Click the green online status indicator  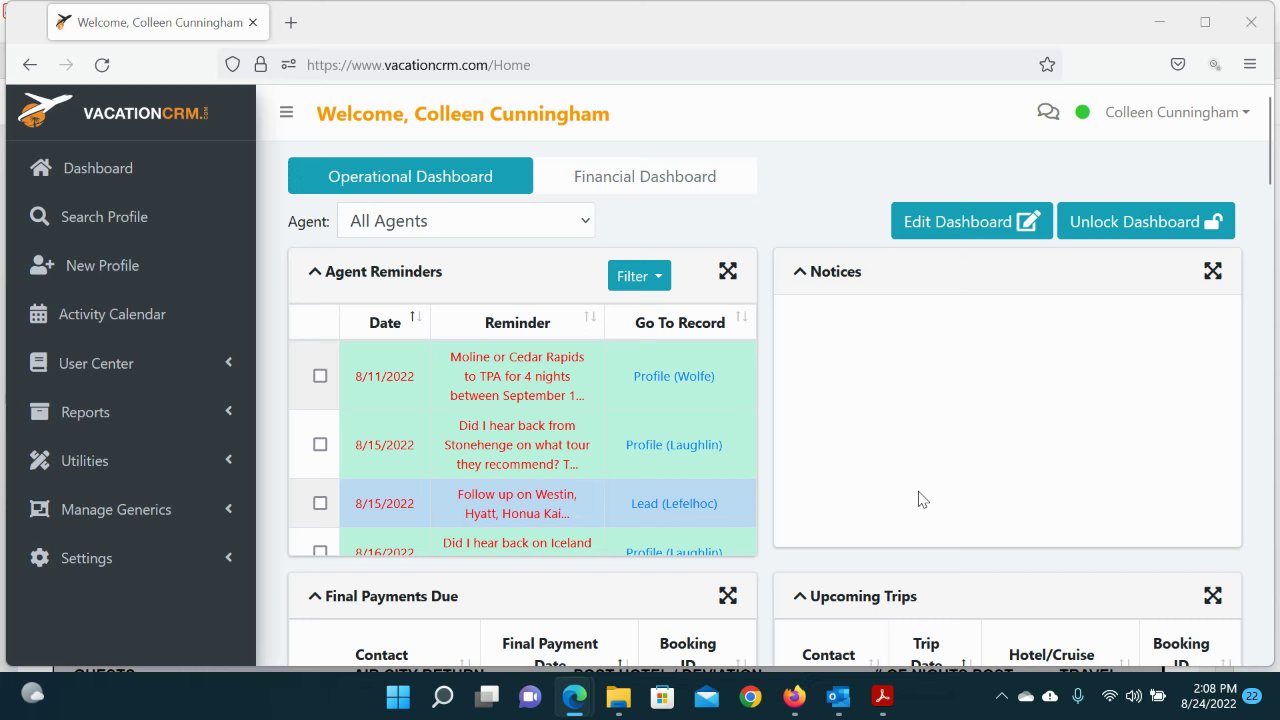point(1082,112)
